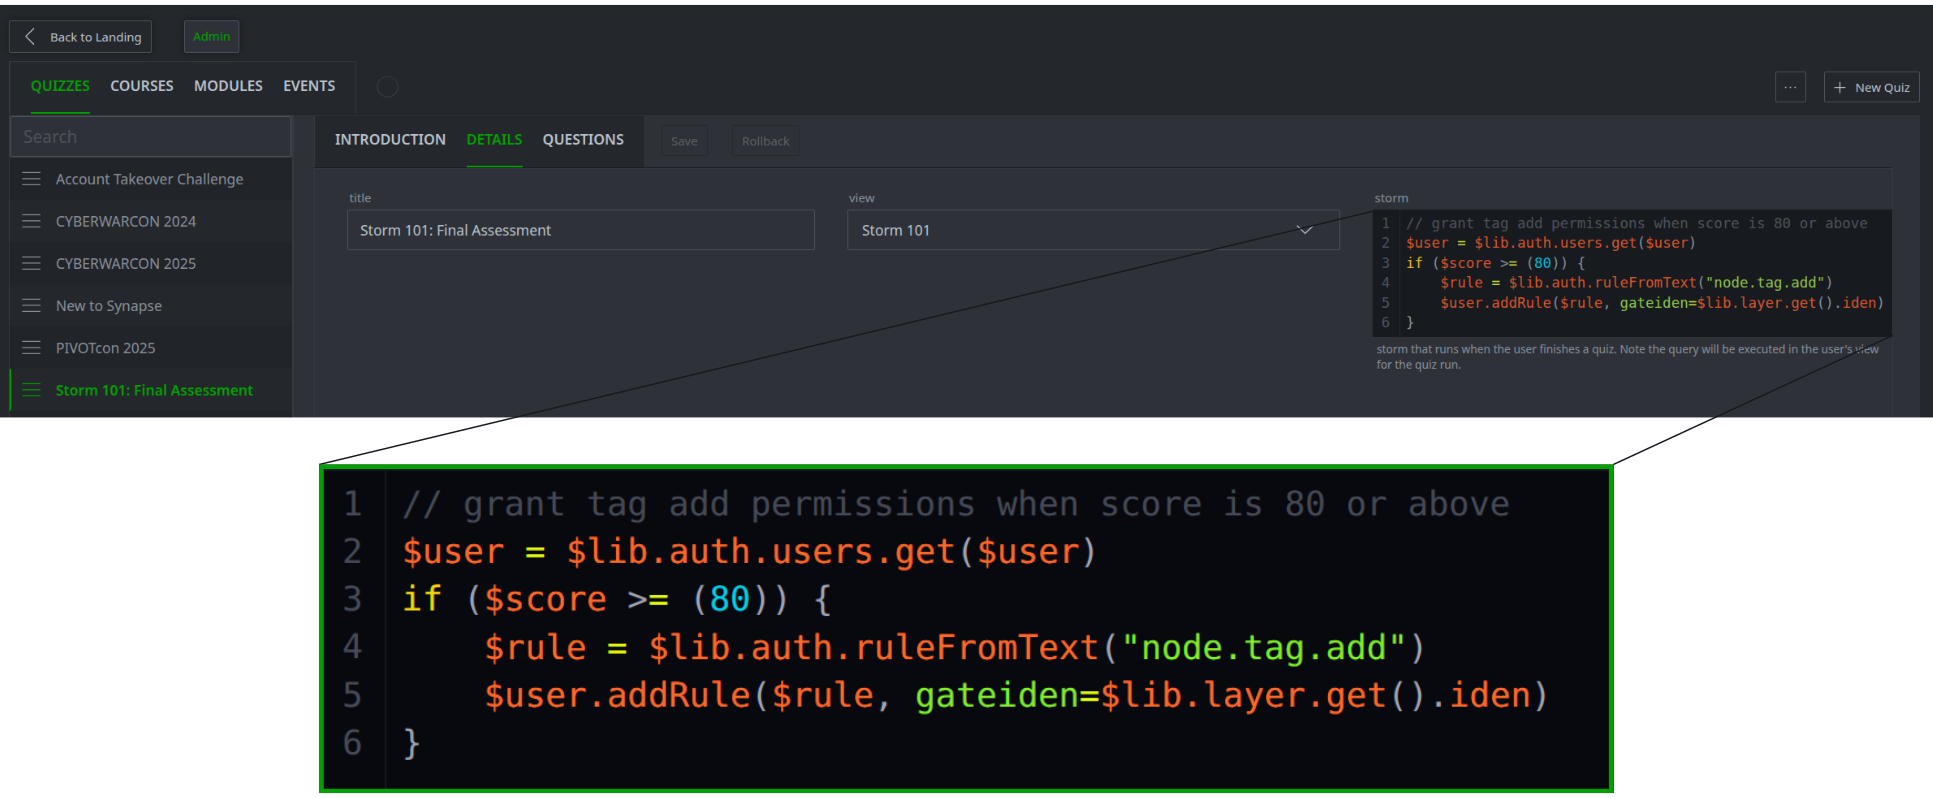
Task: Click the Back to Landing arrow icon
Action: pyautogui.click(x=30, y=37)
